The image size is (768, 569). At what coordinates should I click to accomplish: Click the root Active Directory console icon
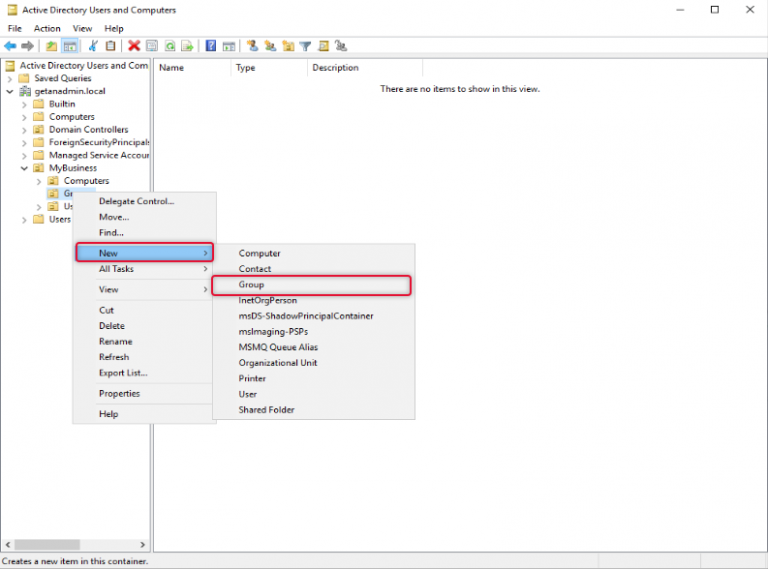10,66
